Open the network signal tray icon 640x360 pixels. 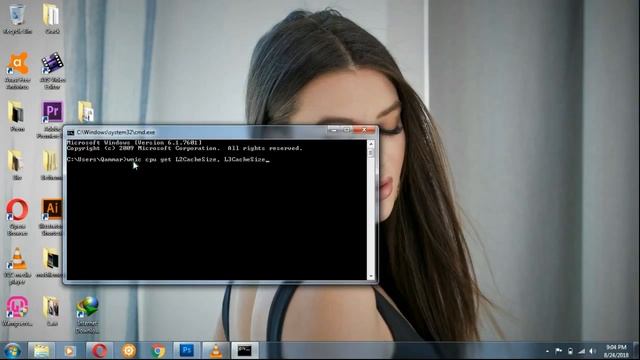tap(582, 351)
